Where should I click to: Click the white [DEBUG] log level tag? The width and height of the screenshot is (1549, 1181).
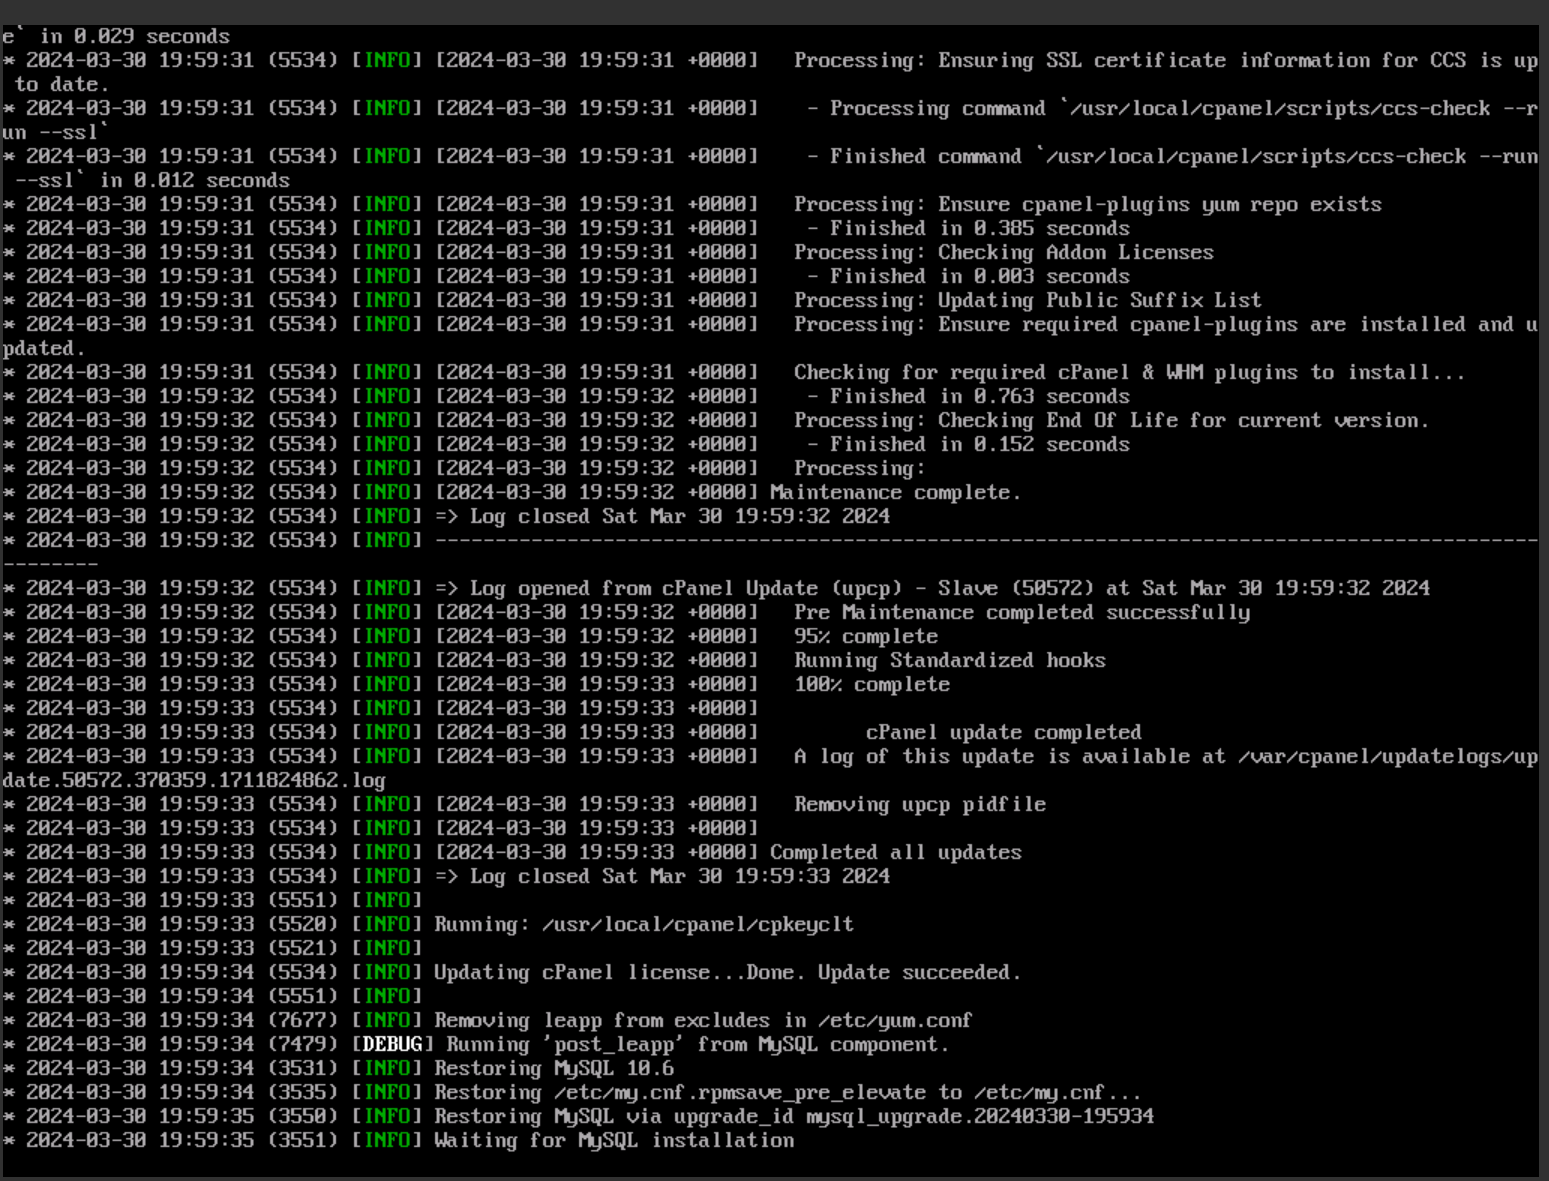click(392, 1044)
